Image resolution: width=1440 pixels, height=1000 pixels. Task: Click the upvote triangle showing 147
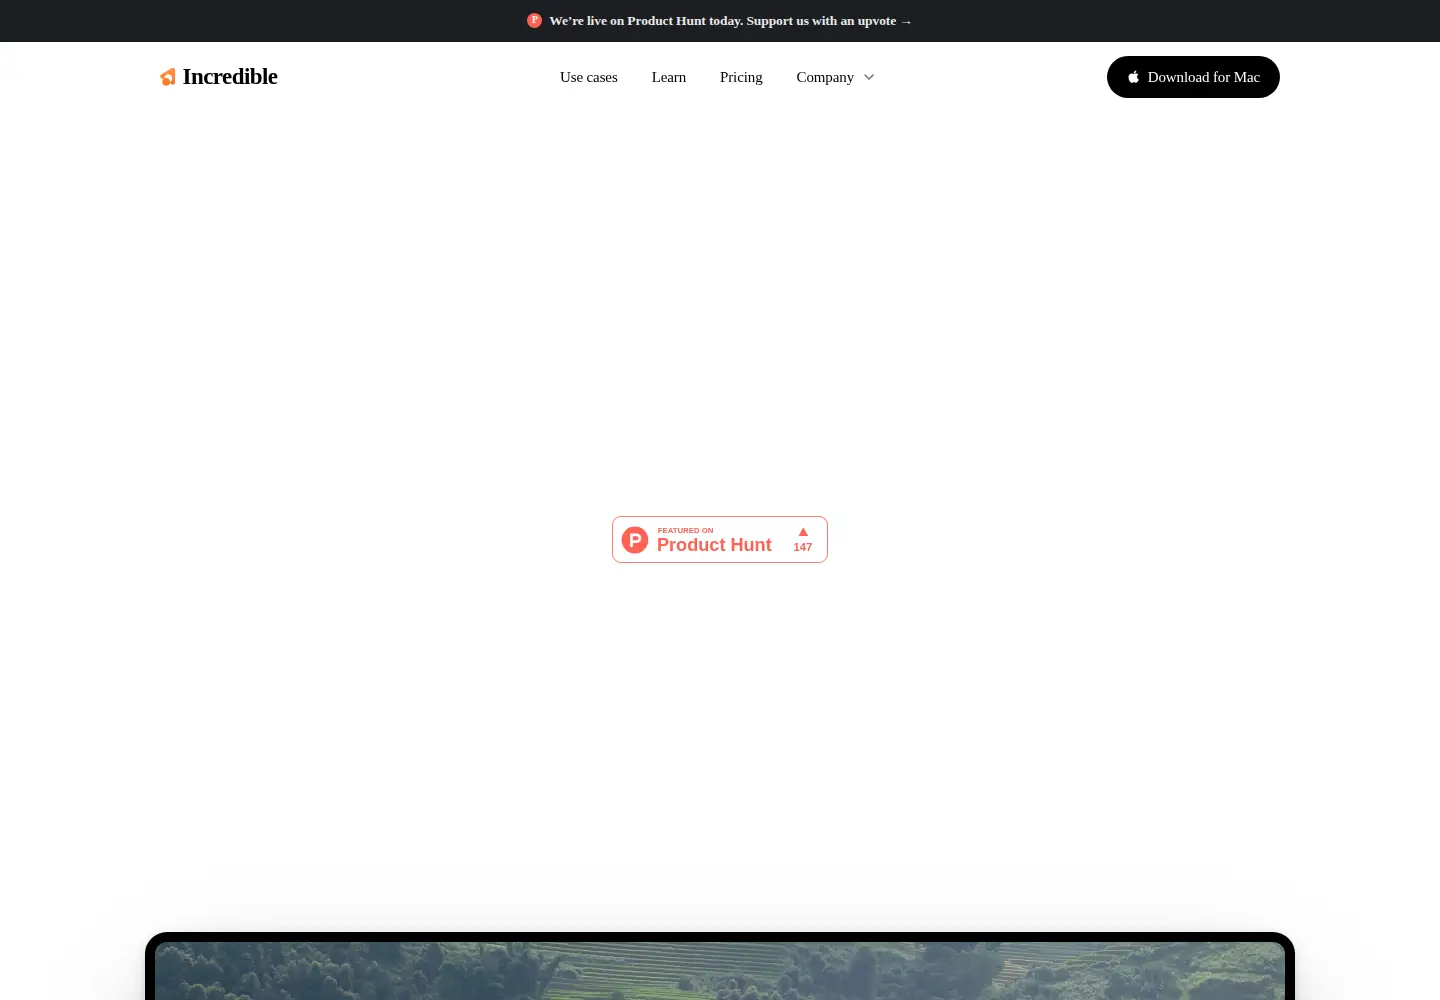[803, 532]
